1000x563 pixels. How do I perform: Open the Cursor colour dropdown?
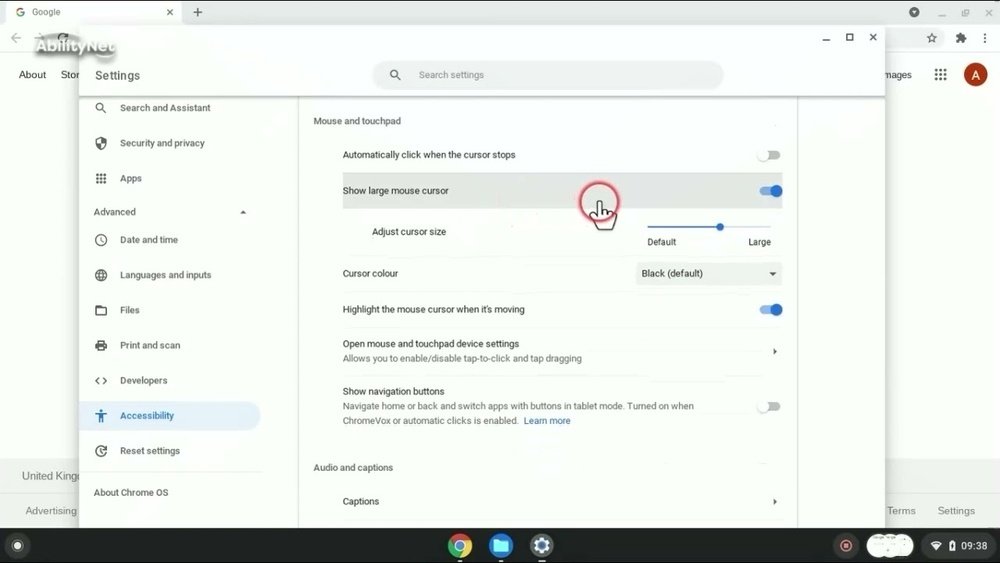point(709,274)
